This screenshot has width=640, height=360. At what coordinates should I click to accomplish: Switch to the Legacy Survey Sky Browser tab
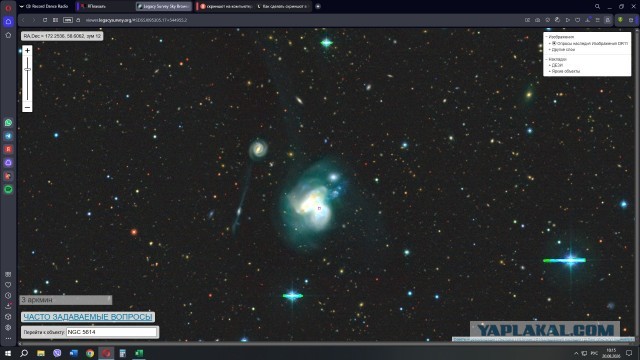click(164, 6)
